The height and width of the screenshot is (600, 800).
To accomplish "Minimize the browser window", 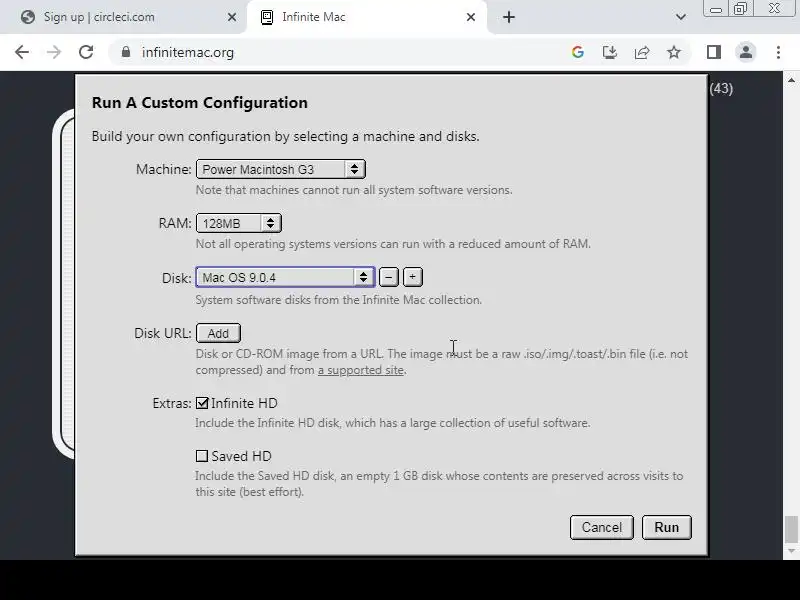I will pyautogui.click(x=716, y=9).
